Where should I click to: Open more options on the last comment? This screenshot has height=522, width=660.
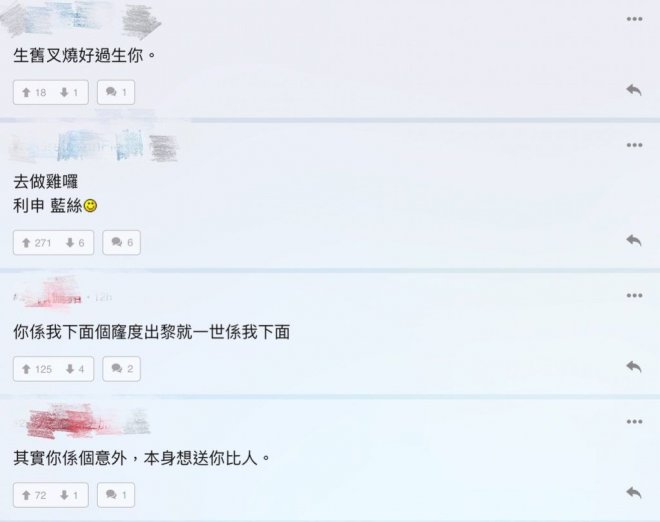634,422
